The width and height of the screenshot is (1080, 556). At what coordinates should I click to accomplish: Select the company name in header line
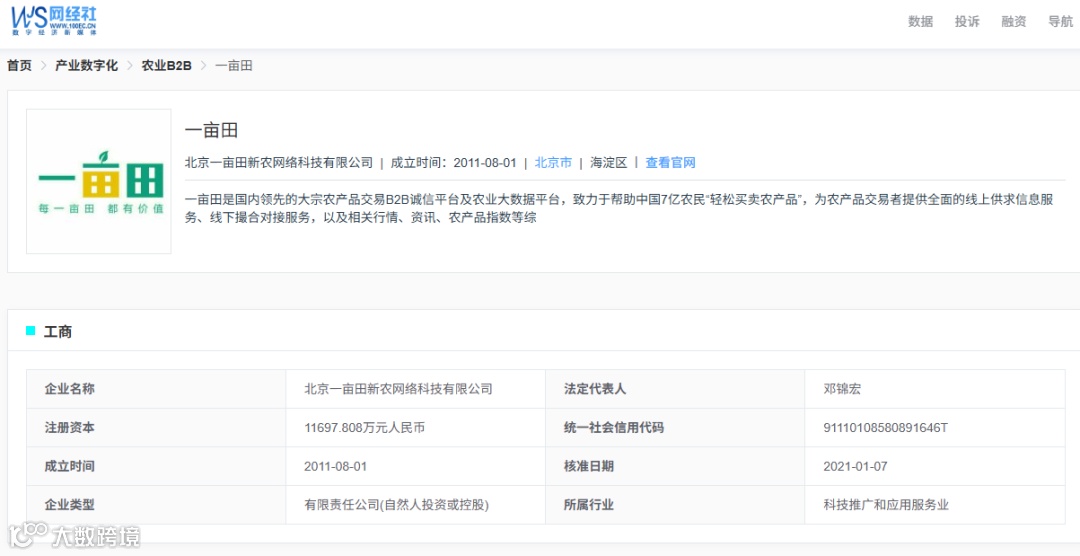(279, 163)
